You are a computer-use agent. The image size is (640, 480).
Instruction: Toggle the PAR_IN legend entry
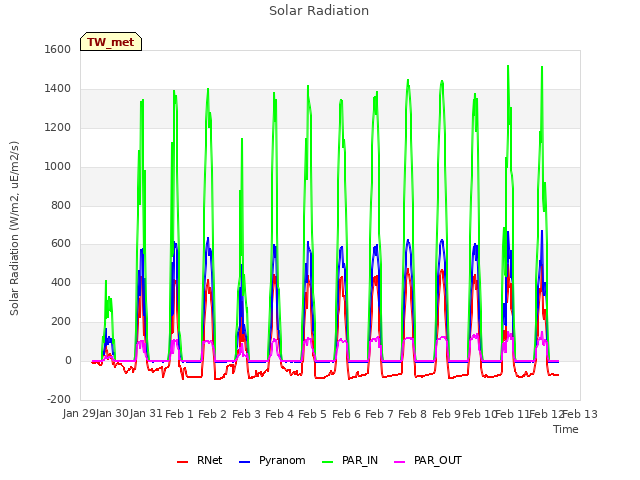click(x=350, y=460)
